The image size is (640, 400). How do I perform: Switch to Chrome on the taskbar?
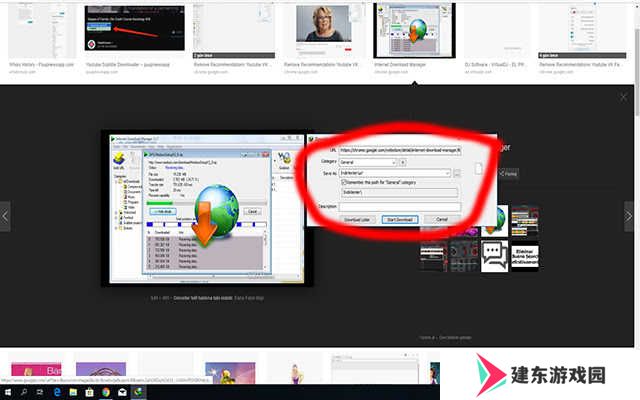[x=106, y=392]
